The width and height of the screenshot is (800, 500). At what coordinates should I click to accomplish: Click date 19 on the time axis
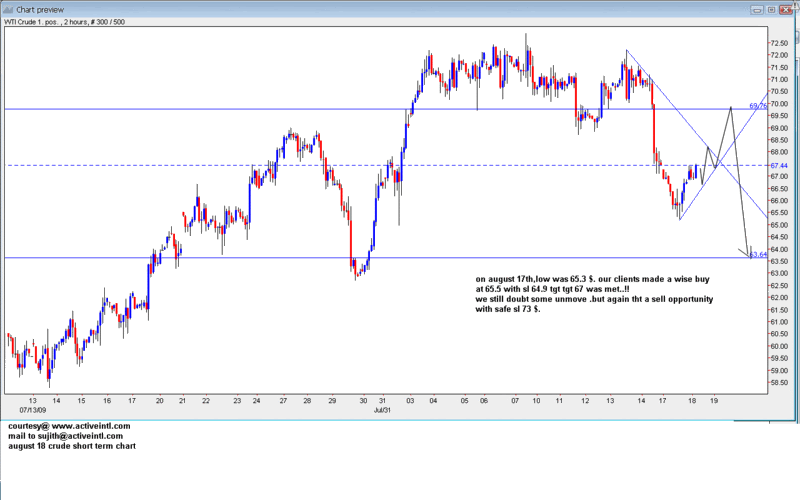(713, 400)
